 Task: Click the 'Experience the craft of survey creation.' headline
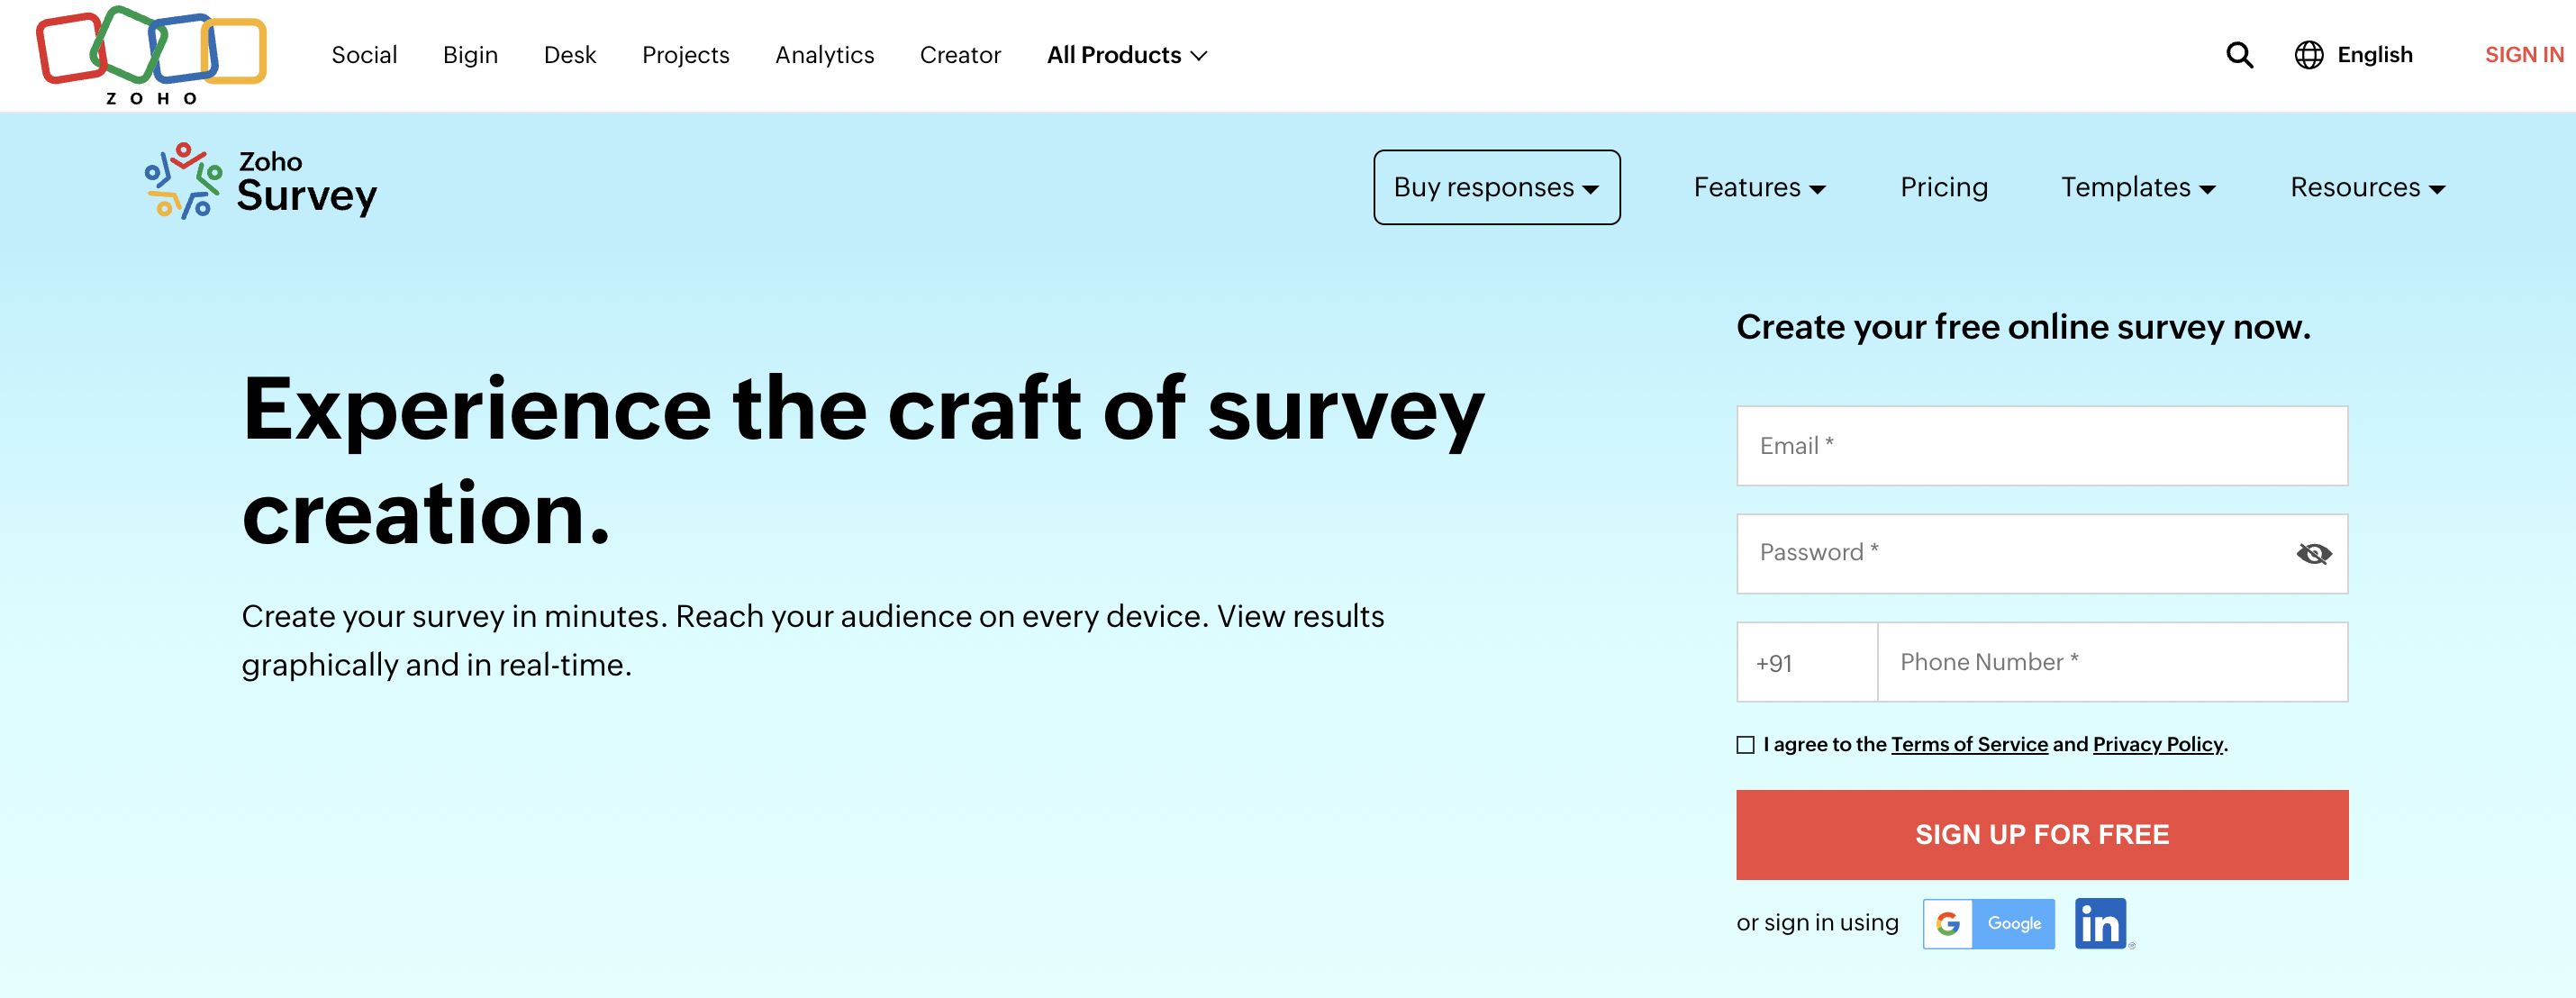(x=863, y=461)
